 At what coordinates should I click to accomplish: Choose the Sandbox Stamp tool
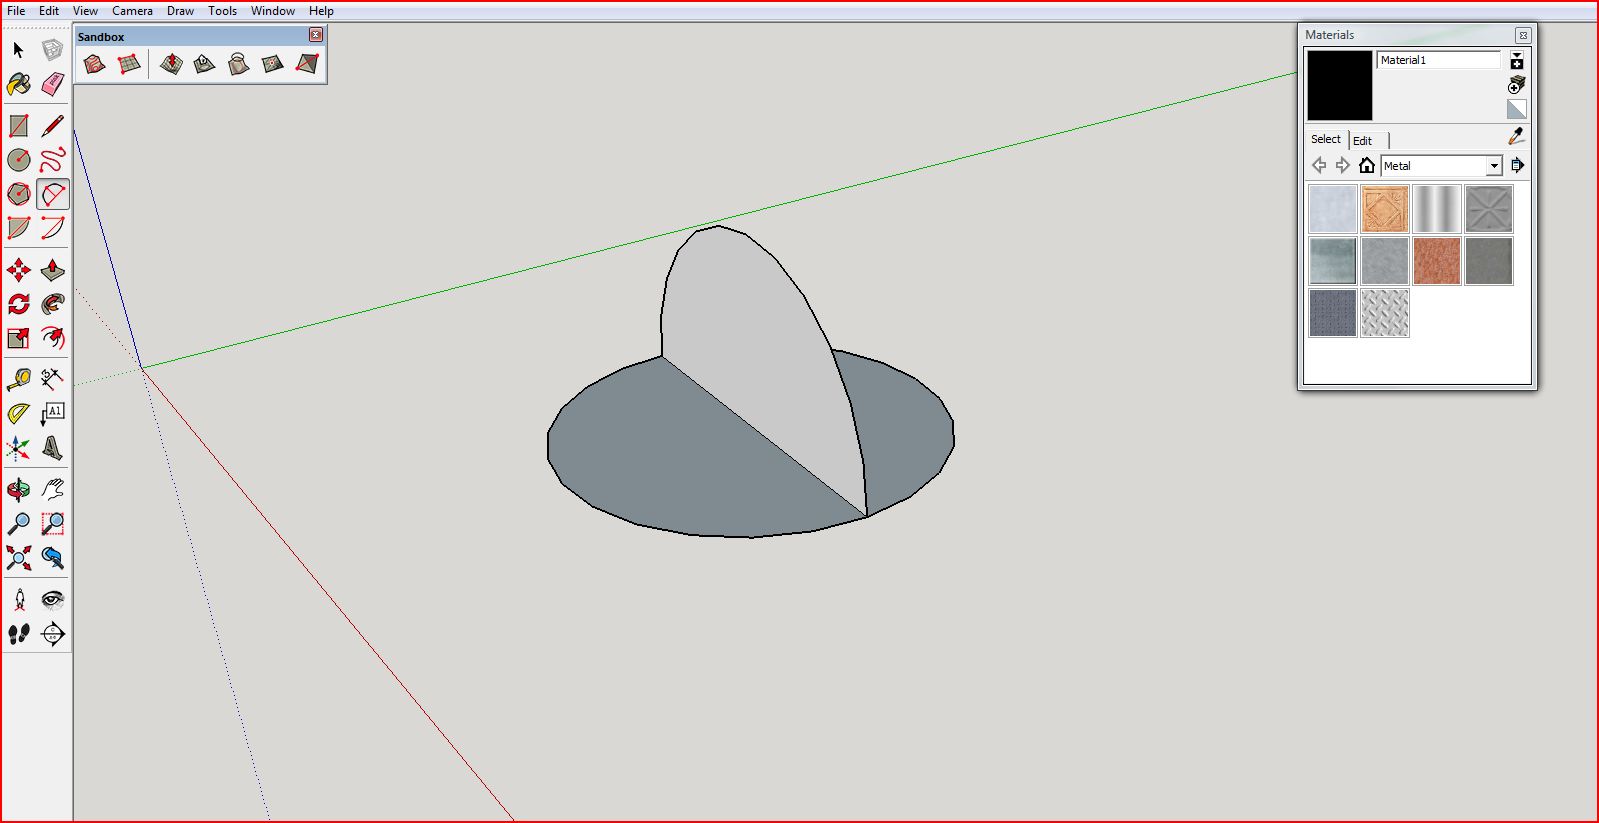coord(204,64)
